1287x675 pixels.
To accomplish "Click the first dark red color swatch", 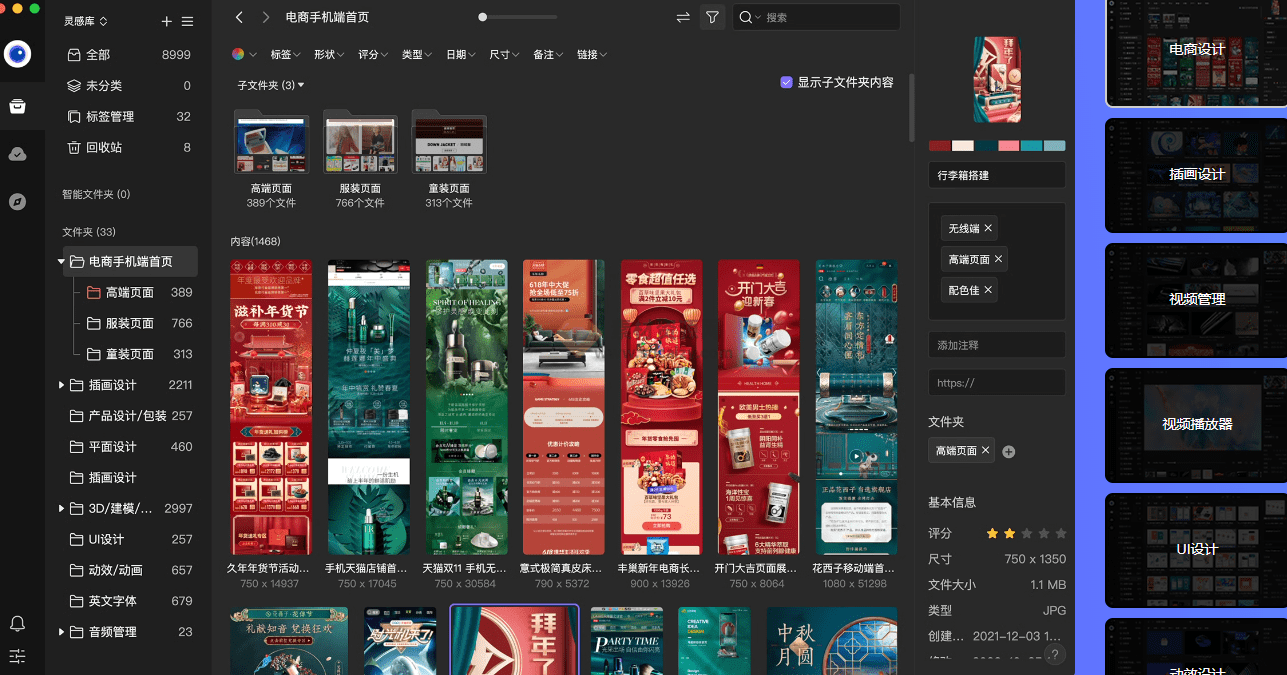I will tap(939, 146).
